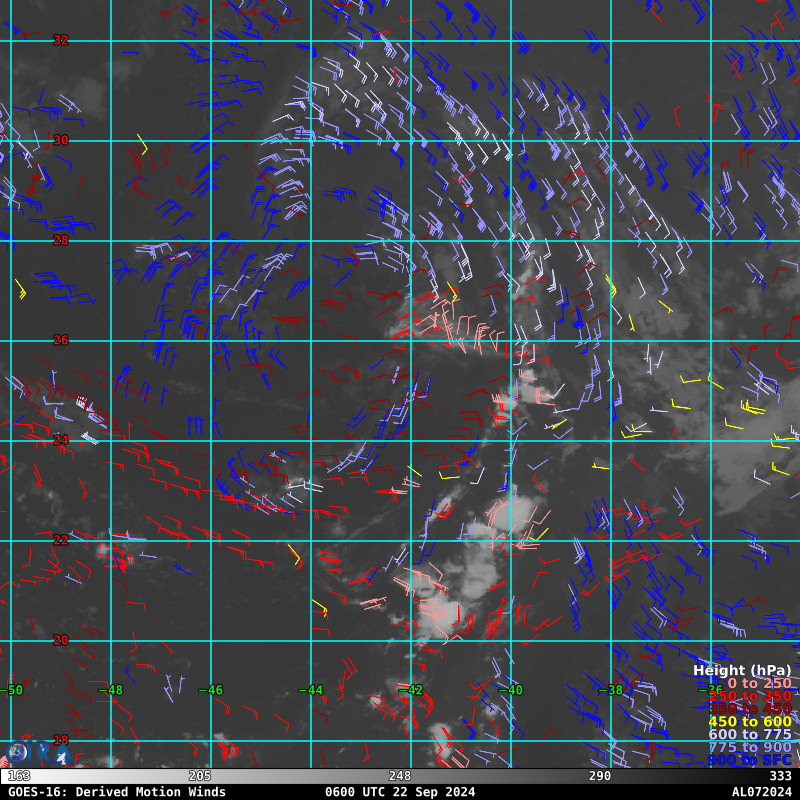Click the longitude label -46
Image resolution: width=800 pixels, height=800 pixels.
click(x=211, y=690)
